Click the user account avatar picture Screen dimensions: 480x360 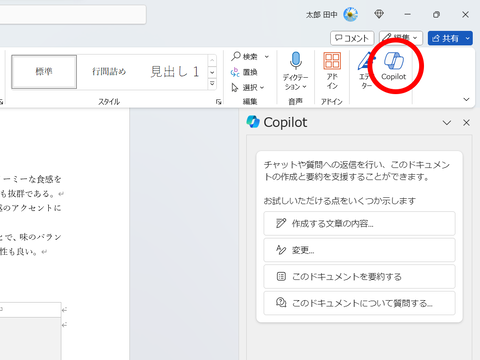351,14
